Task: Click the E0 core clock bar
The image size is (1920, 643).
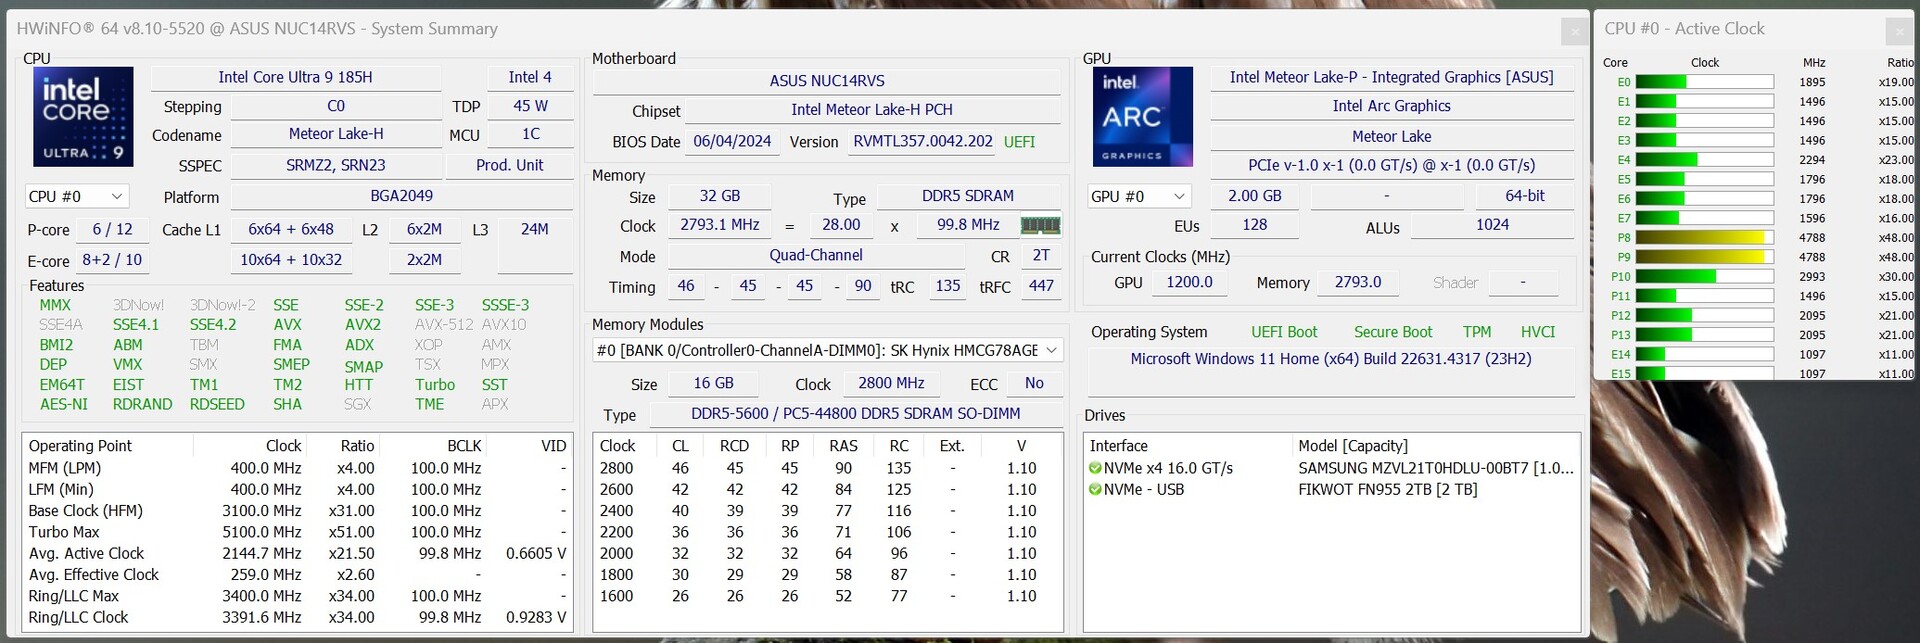Action: coord(1704,82)
